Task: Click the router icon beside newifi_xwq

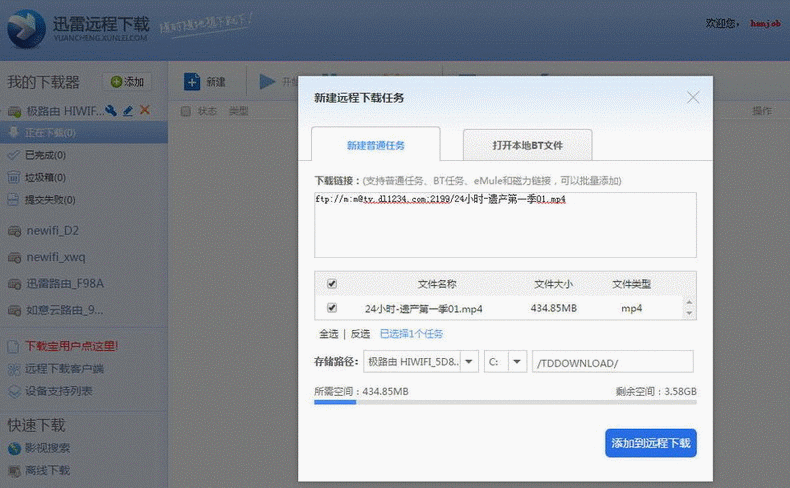Action: point(14,257)
